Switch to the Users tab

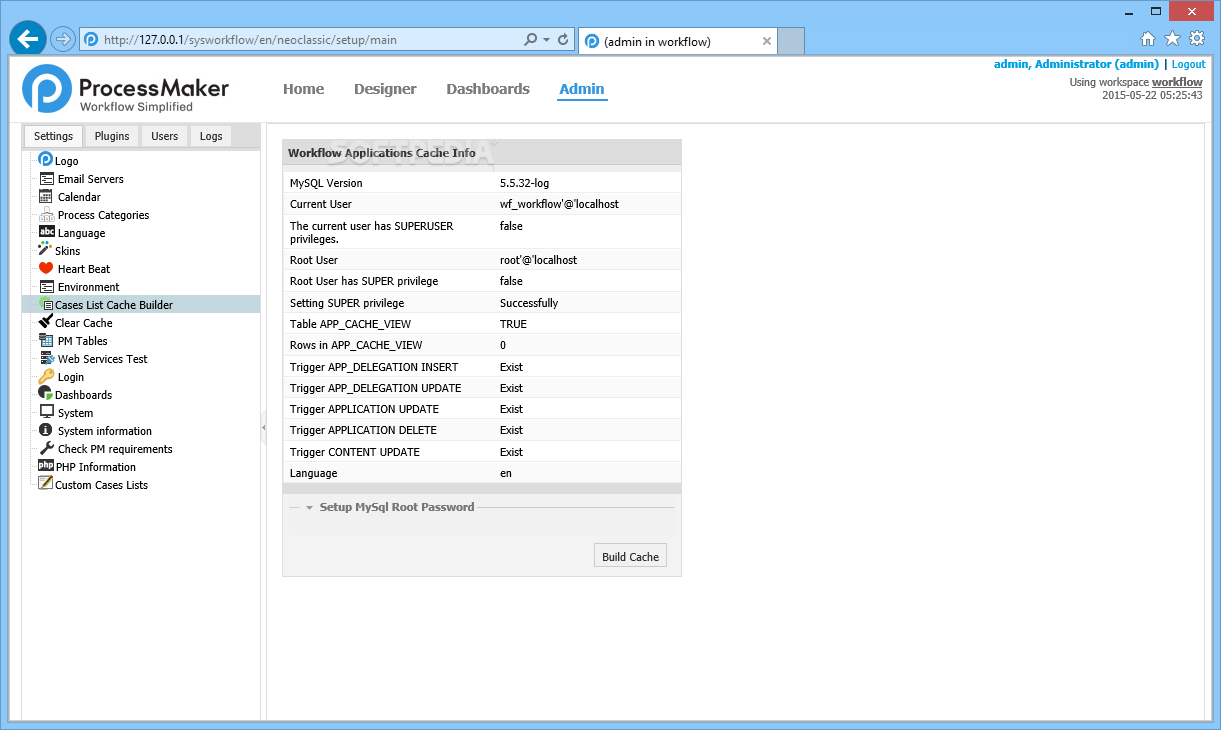click(164, 136)
